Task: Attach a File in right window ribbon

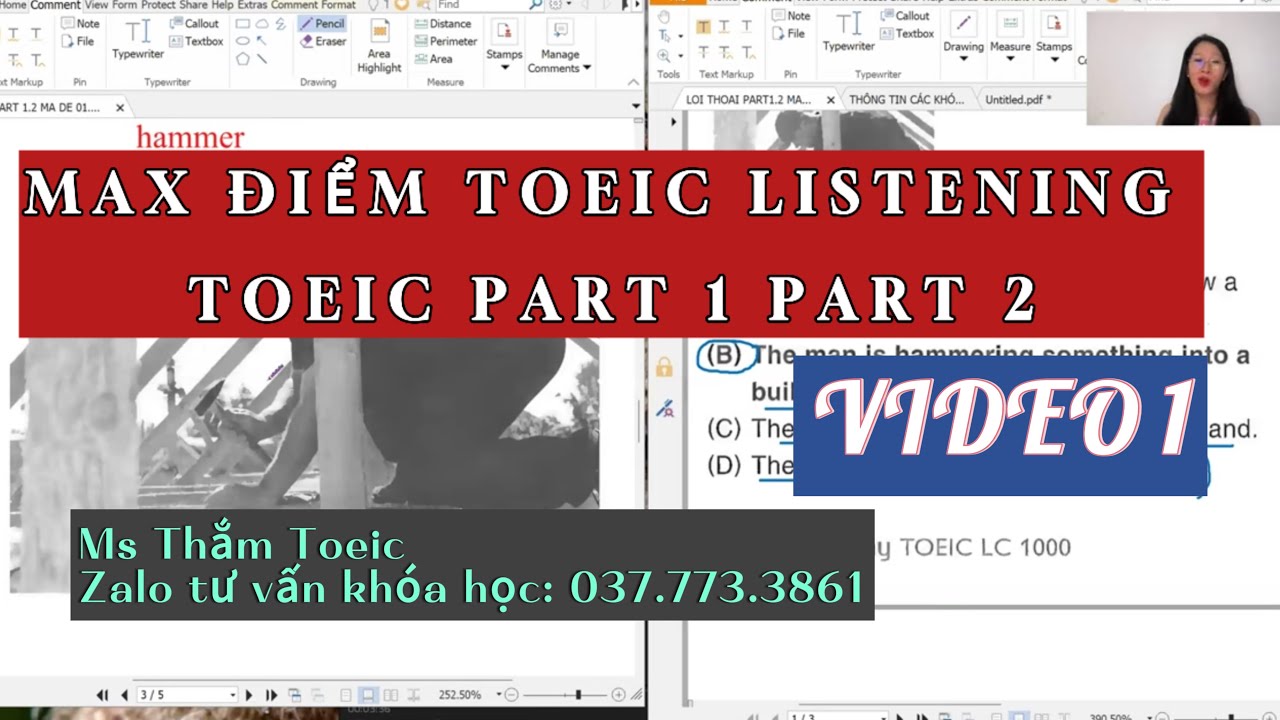Action: [788, 33]
